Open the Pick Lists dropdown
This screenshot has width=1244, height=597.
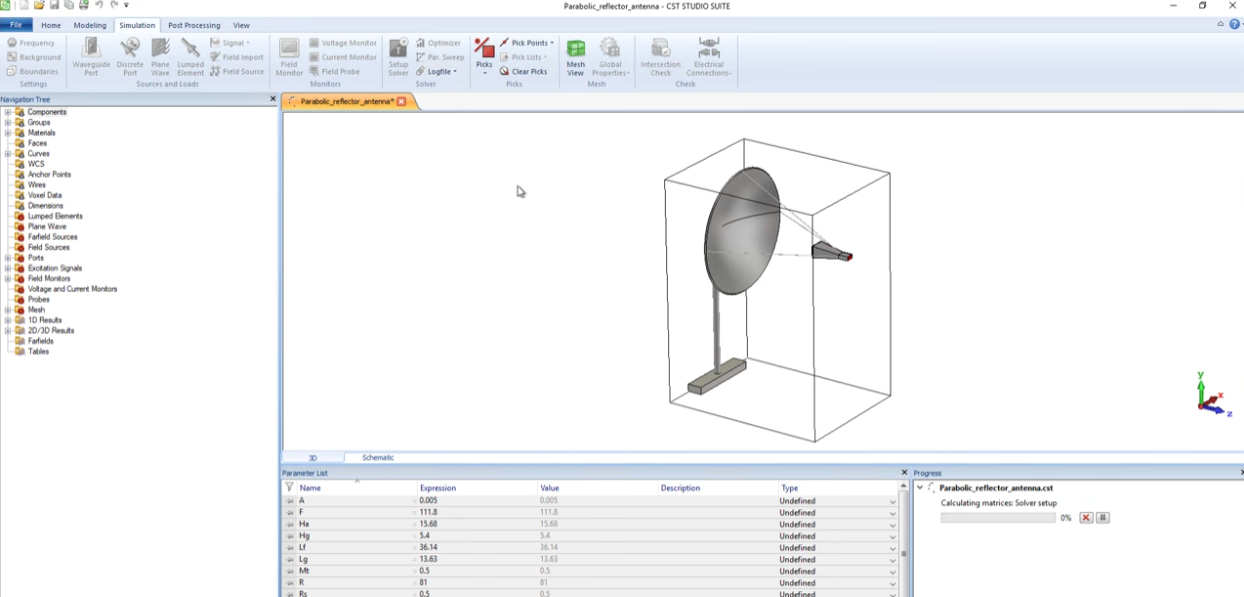[x=524, y=57]
